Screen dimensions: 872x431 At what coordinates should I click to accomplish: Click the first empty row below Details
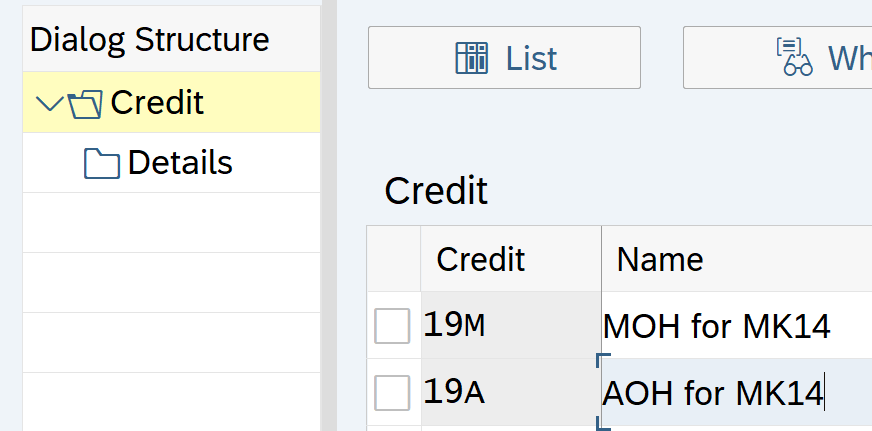tap(170, 222)
